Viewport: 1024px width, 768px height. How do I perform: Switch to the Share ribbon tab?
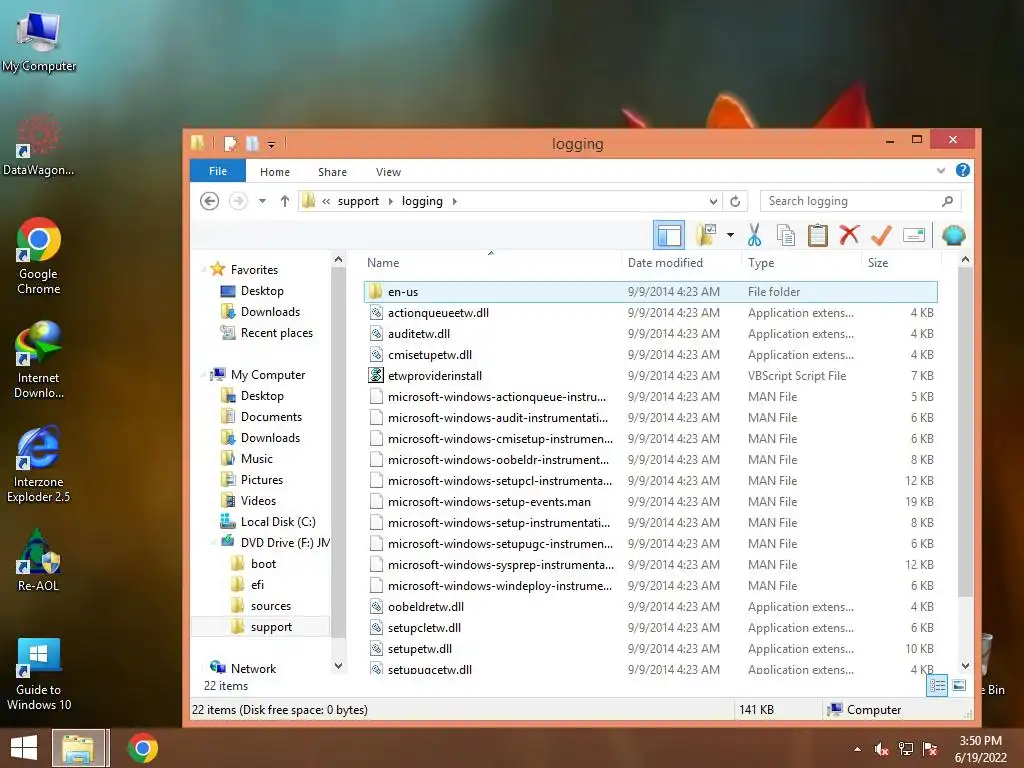(332, 172)
